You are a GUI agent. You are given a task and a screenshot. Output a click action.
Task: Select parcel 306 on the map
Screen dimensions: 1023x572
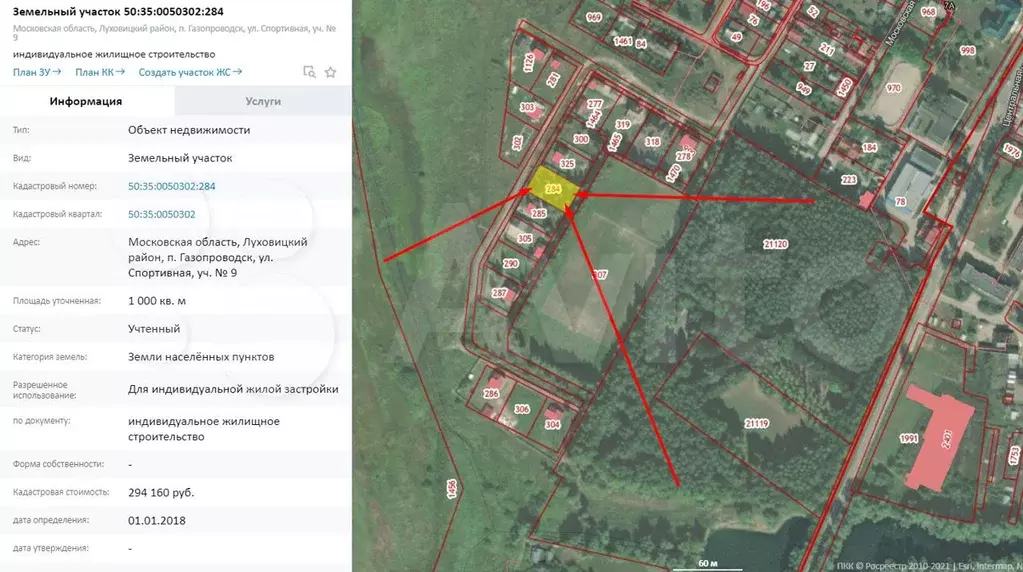pyautogui.click(x=522, y=408)
